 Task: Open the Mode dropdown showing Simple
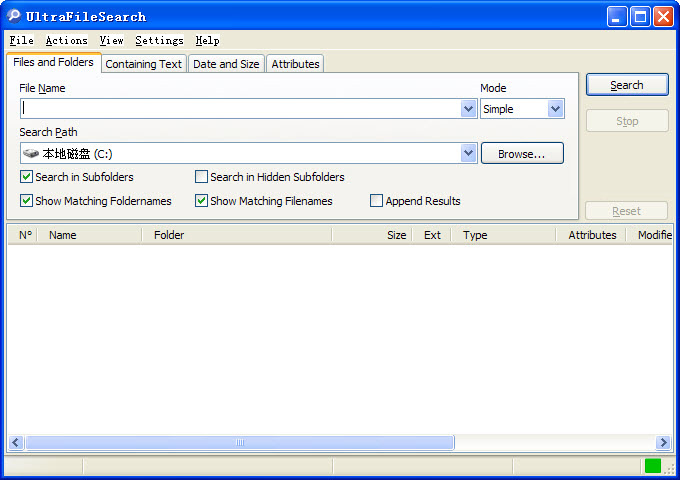tap(555, 109)
